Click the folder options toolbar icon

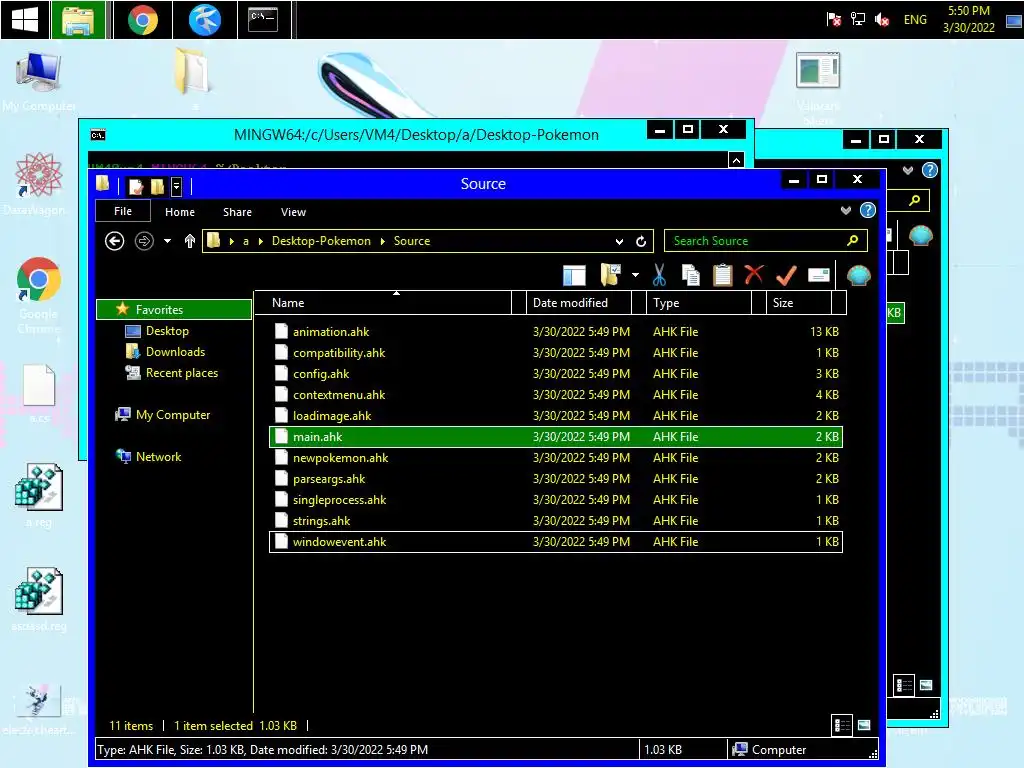pos(610,275)
